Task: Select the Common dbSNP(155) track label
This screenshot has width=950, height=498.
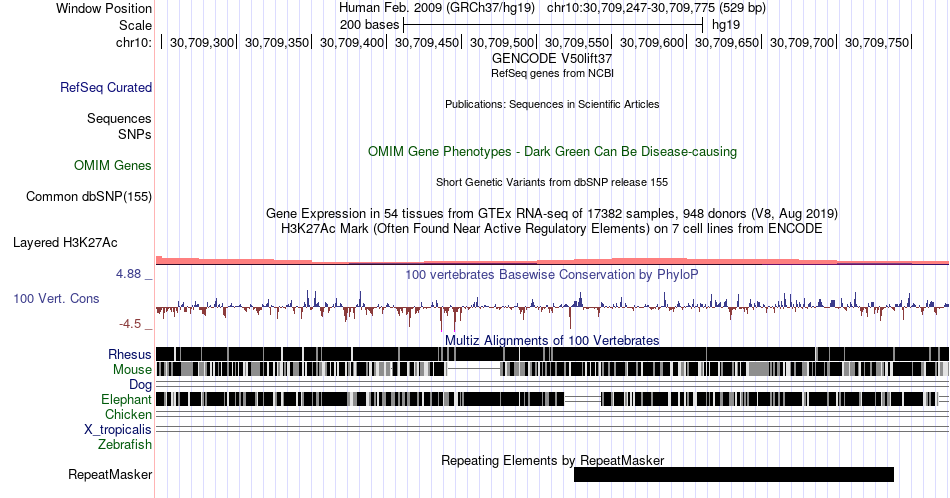Action: click(89, 196)
